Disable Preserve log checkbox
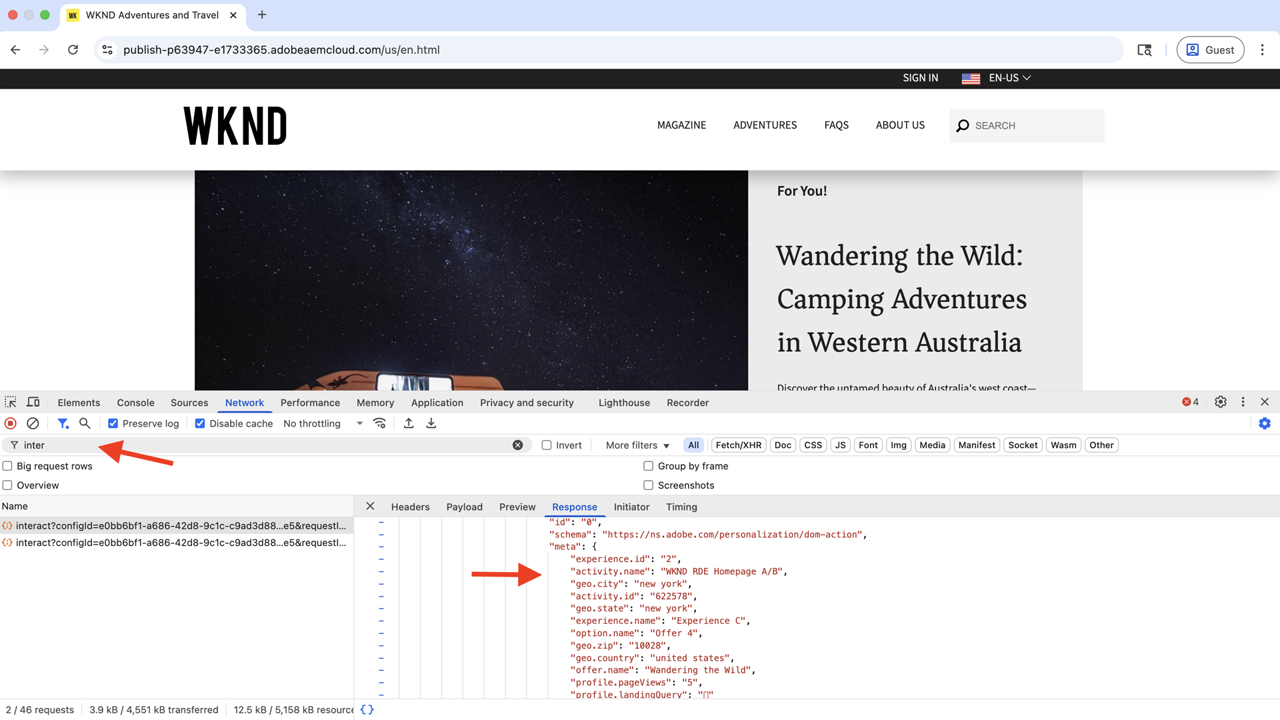Image resolution: width=1280 pixels, height=720 pixels. click(113, 424)
